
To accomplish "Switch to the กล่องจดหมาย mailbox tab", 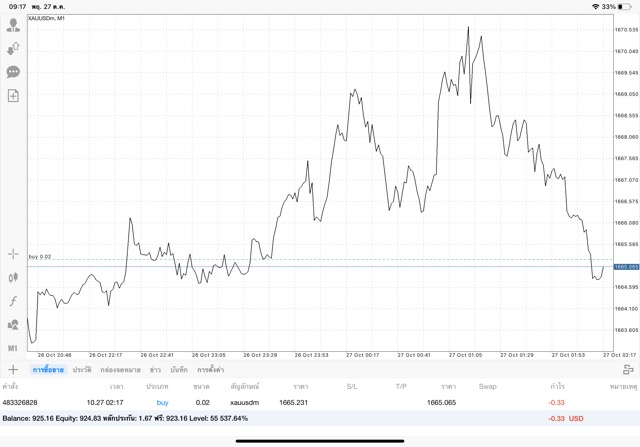I will point(120,370).
